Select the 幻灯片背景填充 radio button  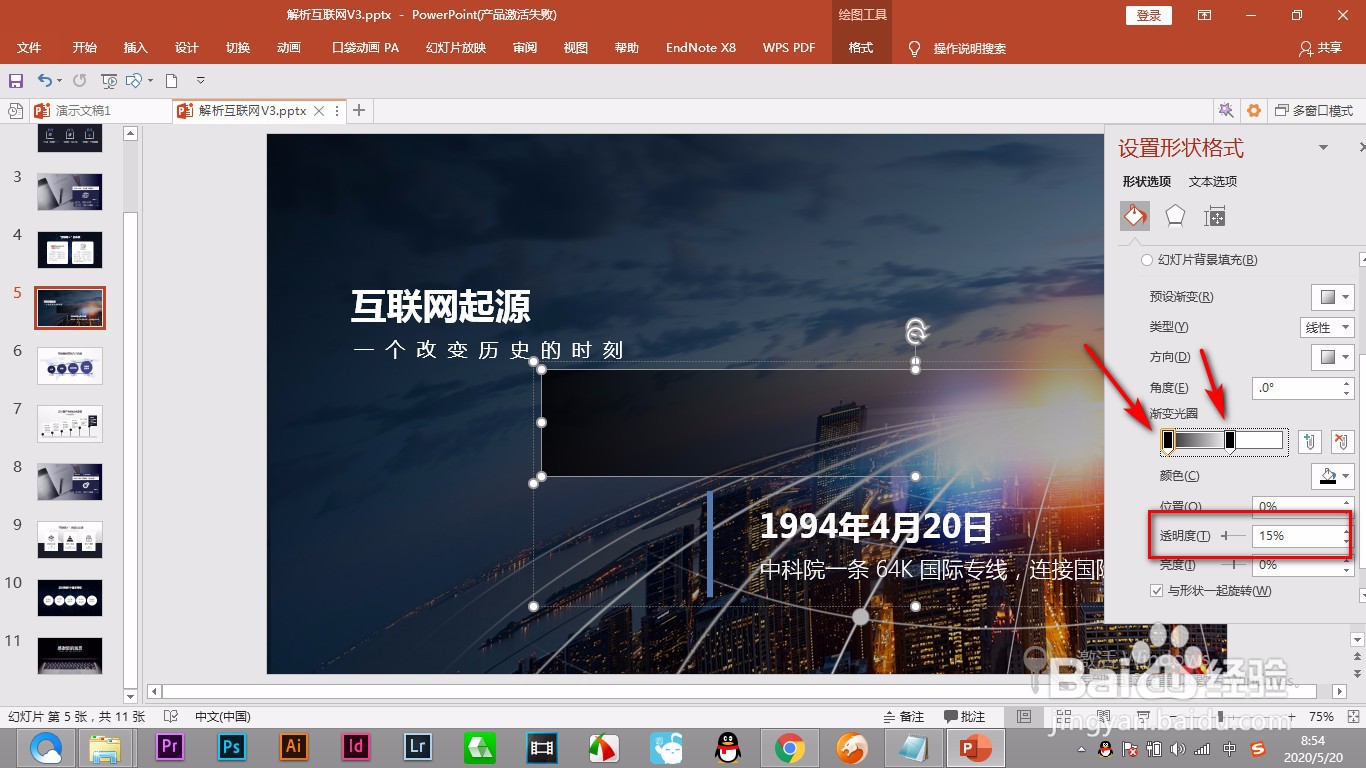pyautogui.click(x=1146, y=259)
